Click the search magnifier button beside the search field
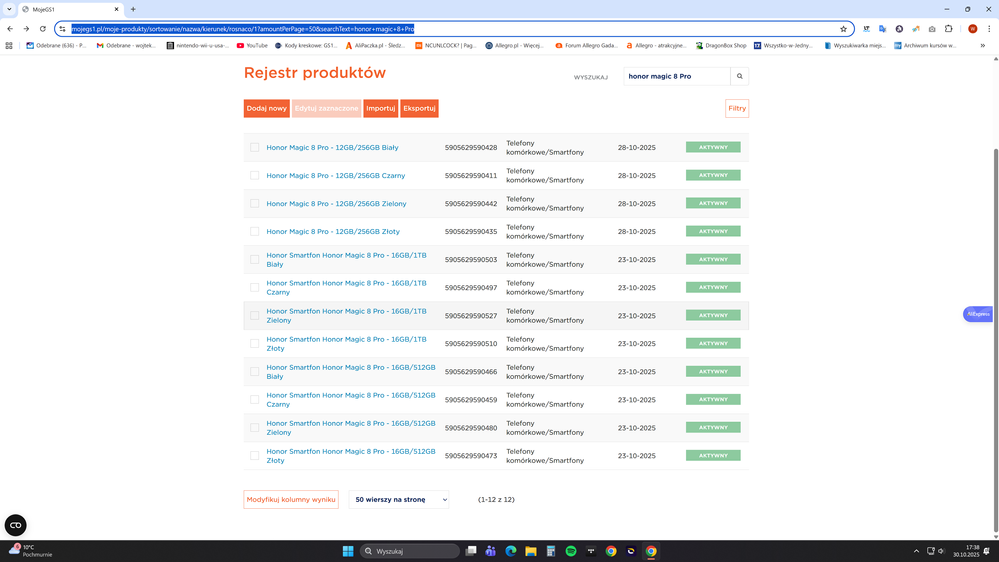The image size is (999, 562). [x=740, y=76]
